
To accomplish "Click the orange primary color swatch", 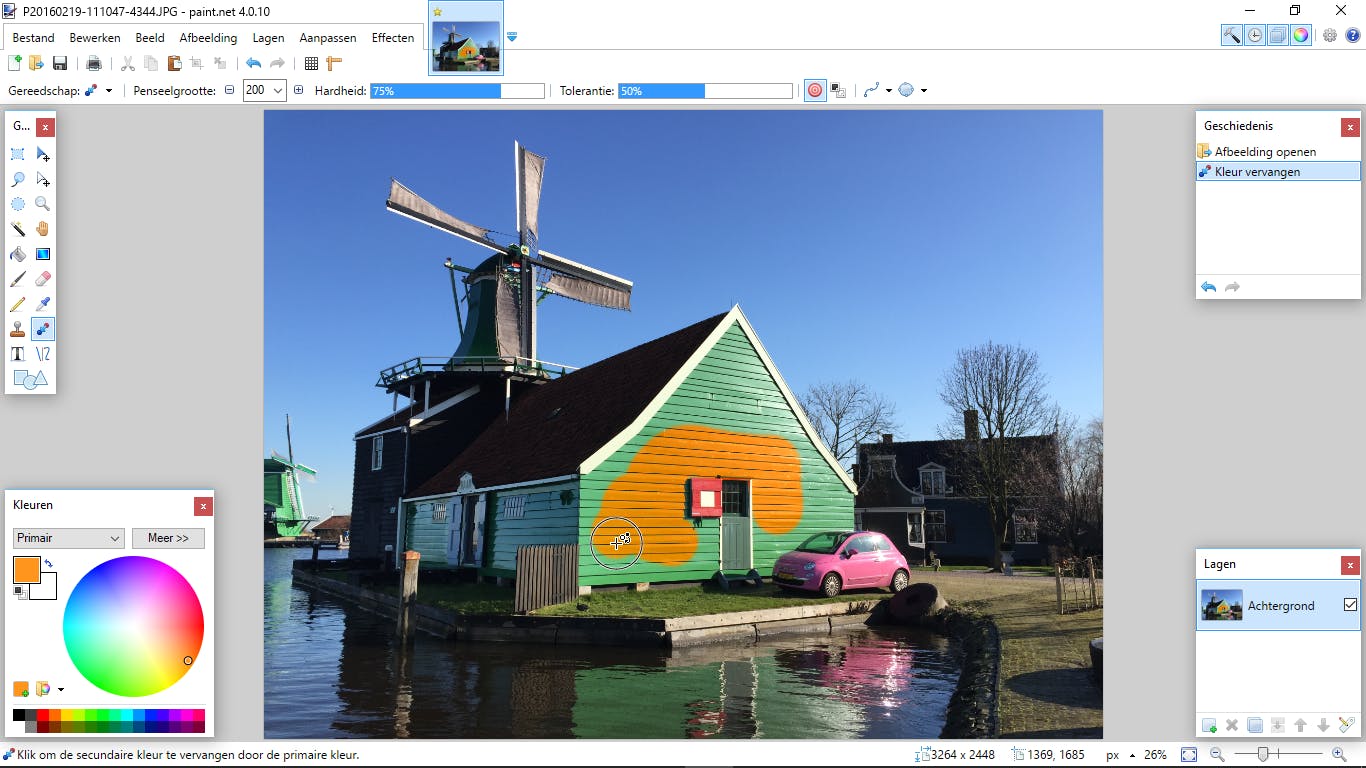I will tap(25, 569).
